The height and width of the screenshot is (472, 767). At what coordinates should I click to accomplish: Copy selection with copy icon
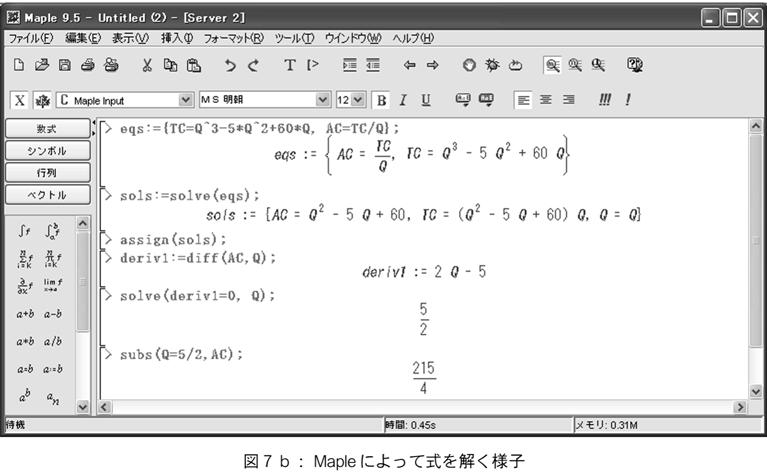pyautogui.click(x=170, y=65)
